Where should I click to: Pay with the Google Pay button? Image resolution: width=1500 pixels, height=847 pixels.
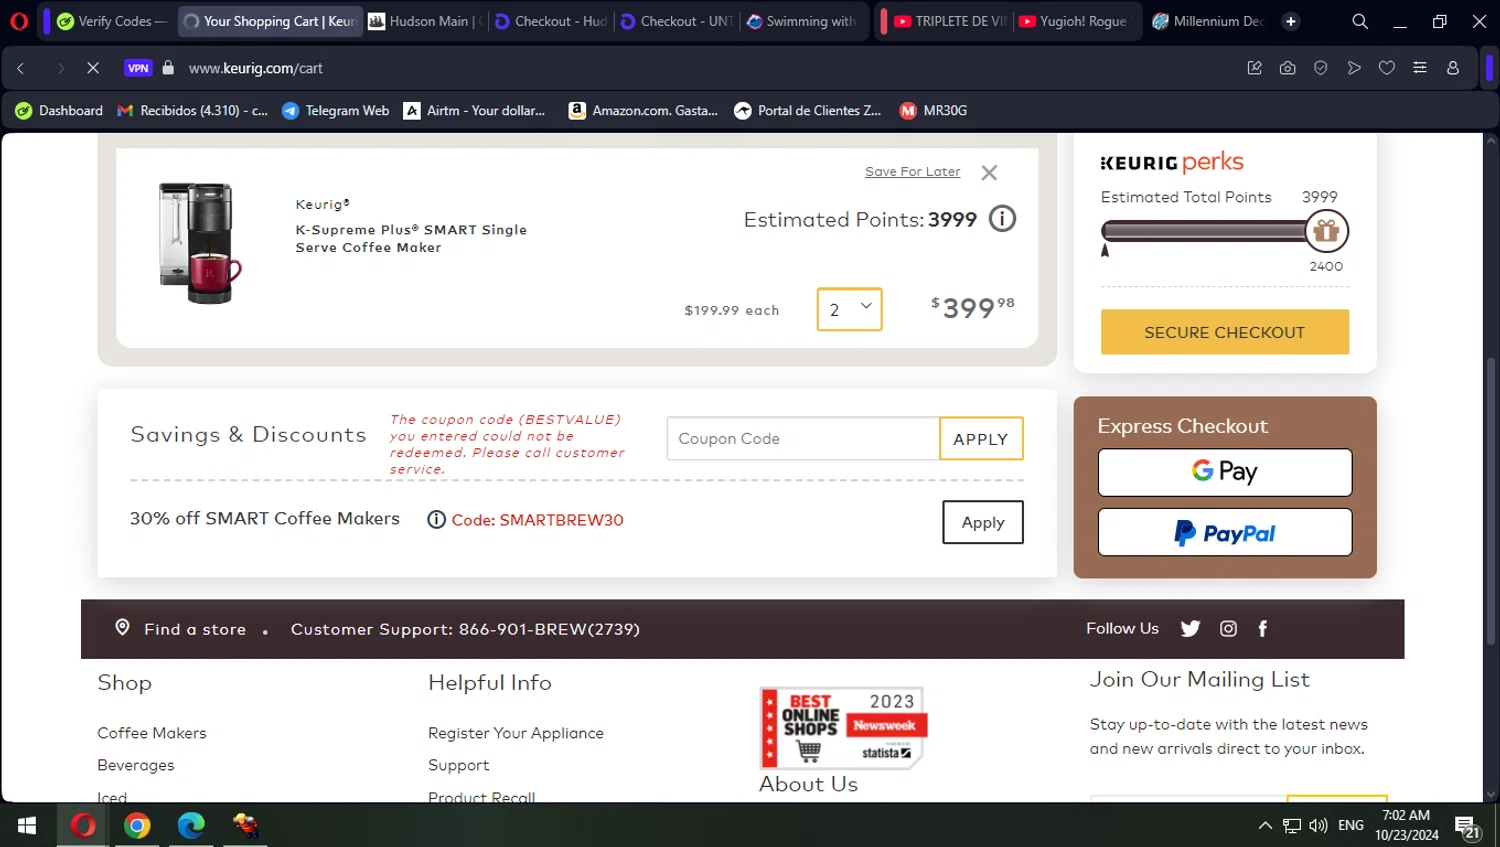[1224, 472]
